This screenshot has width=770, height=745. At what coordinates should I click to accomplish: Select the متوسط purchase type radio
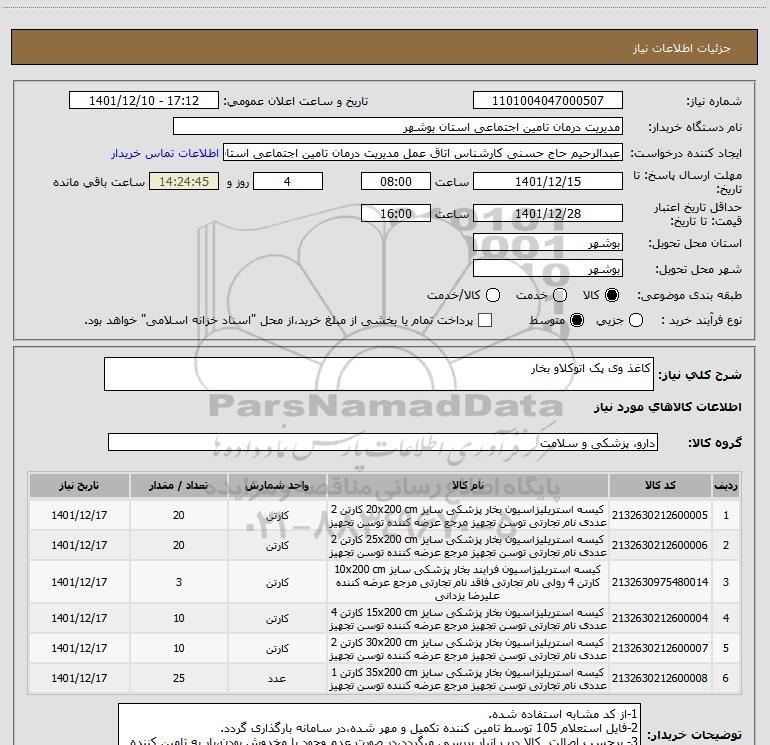tap(577, 320)
